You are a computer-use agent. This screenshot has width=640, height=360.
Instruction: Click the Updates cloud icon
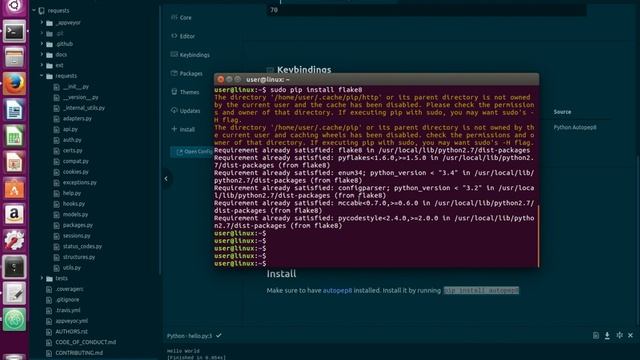click(174, 110)
